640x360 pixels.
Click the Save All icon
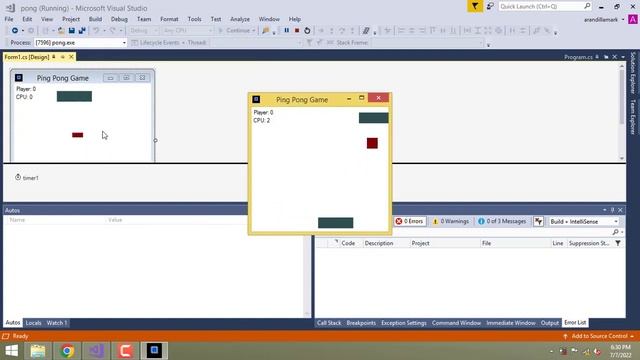(82, 31)
